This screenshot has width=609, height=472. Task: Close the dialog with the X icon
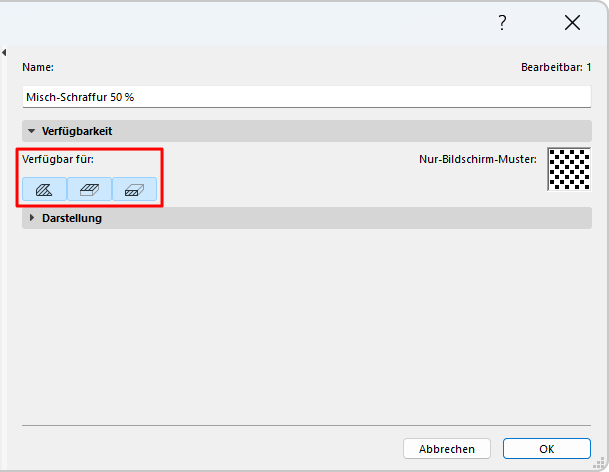click(572, 23)
